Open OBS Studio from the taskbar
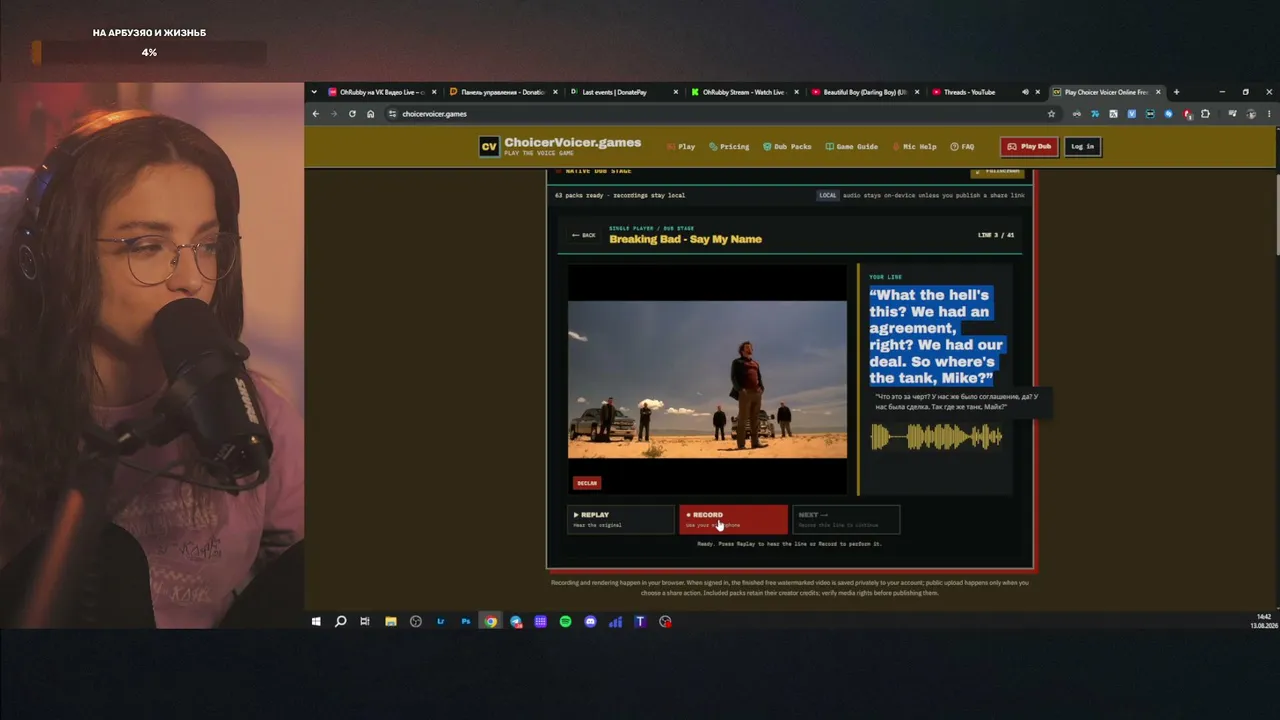 pos(416,622)
